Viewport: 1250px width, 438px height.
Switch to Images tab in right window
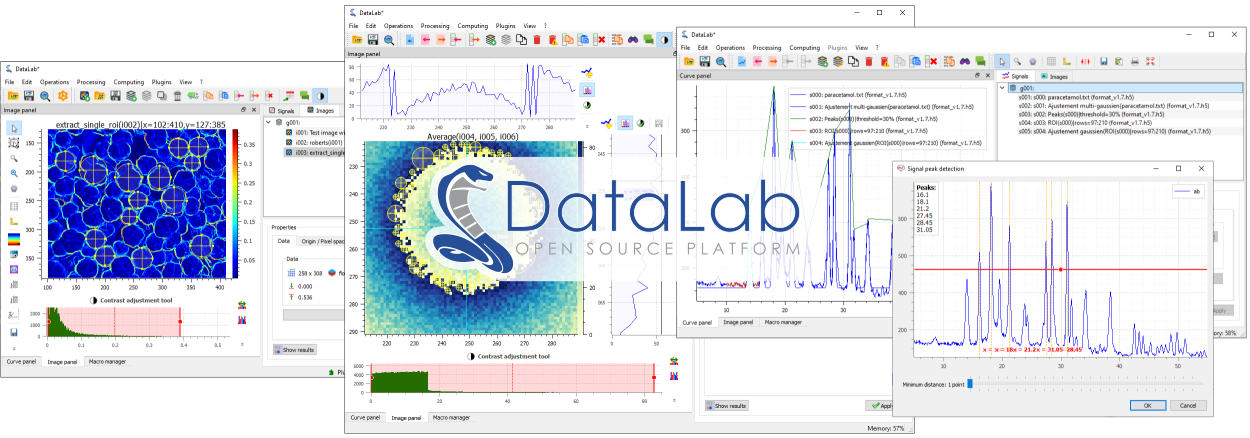click(1053, 76)
